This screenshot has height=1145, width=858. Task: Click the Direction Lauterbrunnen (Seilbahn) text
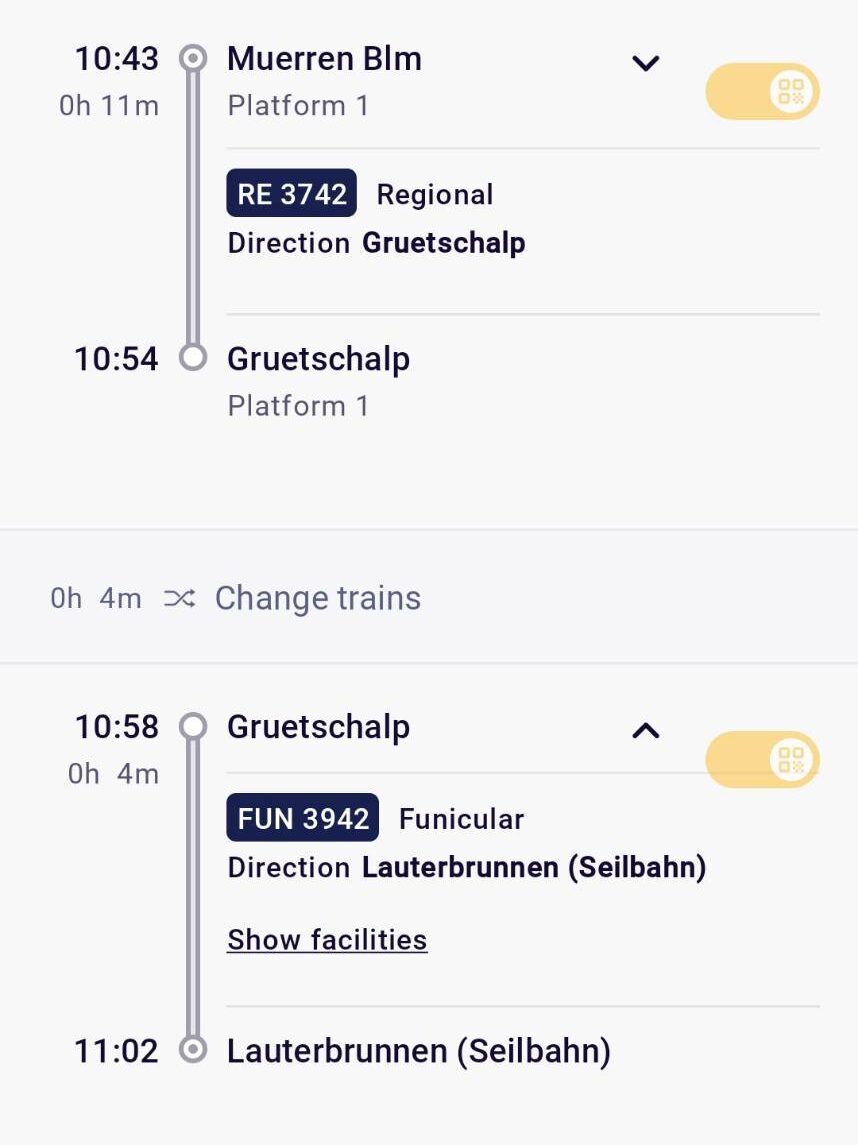(466, 867)
